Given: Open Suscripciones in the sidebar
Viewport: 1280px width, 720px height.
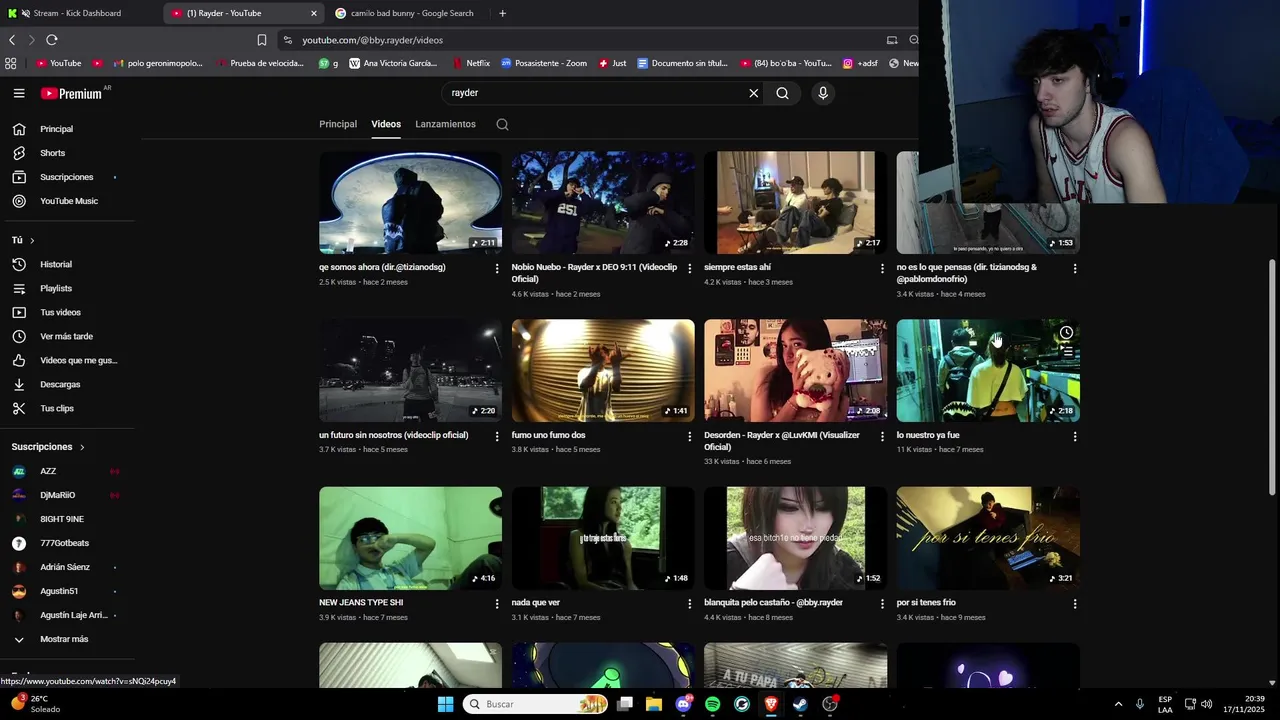Looking at the screenshot, I should coord(64,177).
